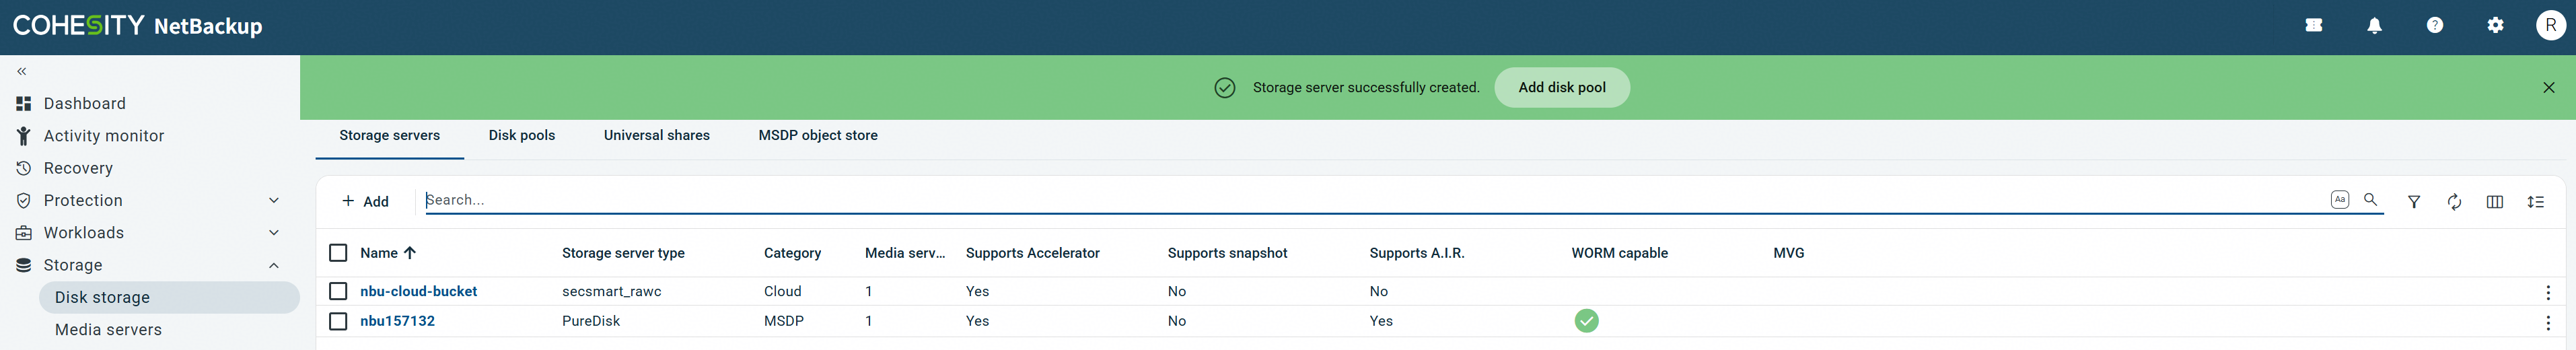Click the Protection shield icon
Viewport: 2576px width, 350px height.
24,201
